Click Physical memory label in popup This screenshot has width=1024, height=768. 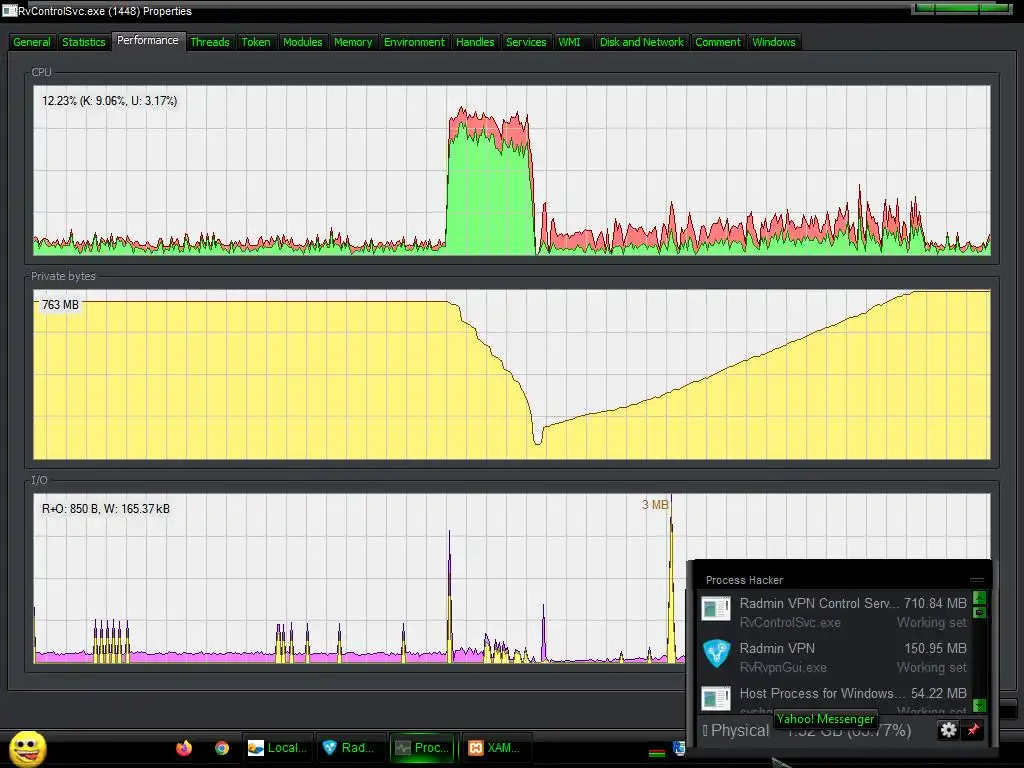(740, 730)
